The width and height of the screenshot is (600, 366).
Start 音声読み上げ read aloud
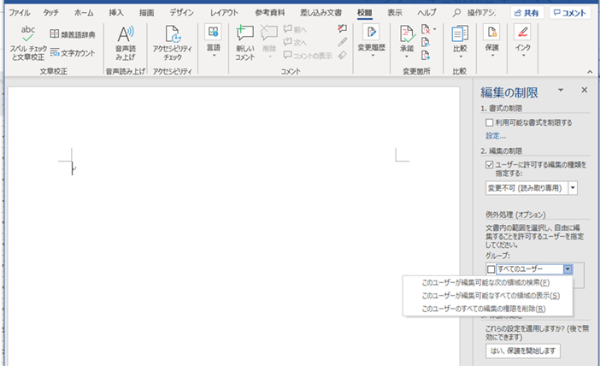pyautogui.click(x=125, y=43)
